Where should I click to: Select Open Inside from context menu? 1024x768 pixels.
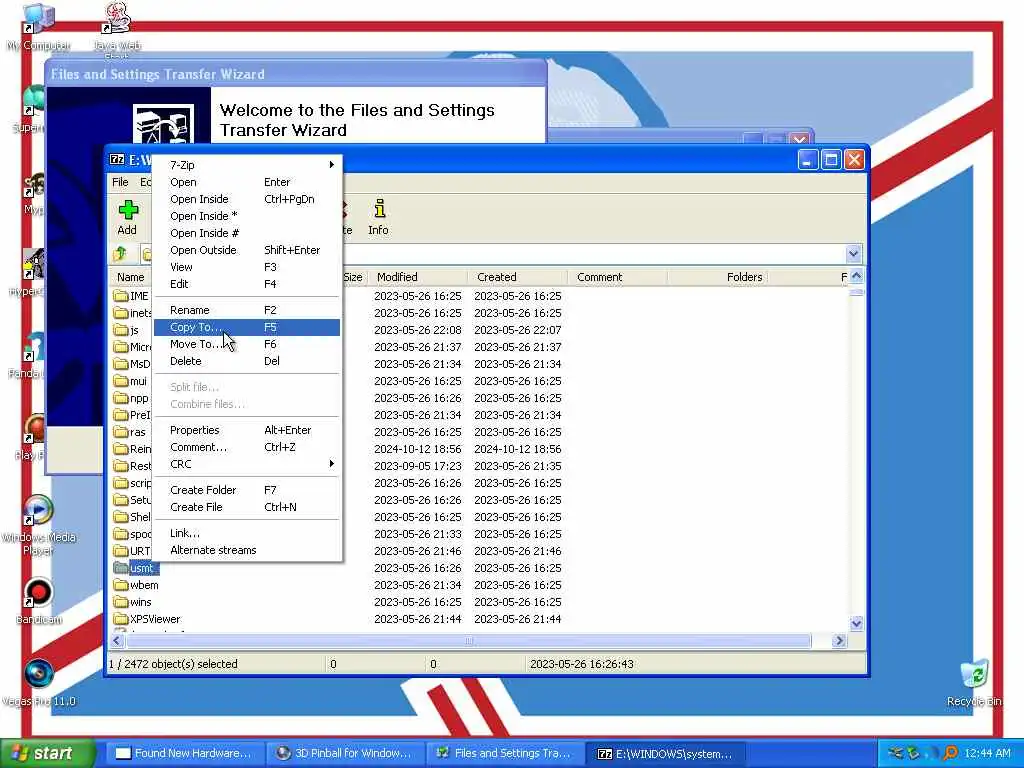[247, 199]
